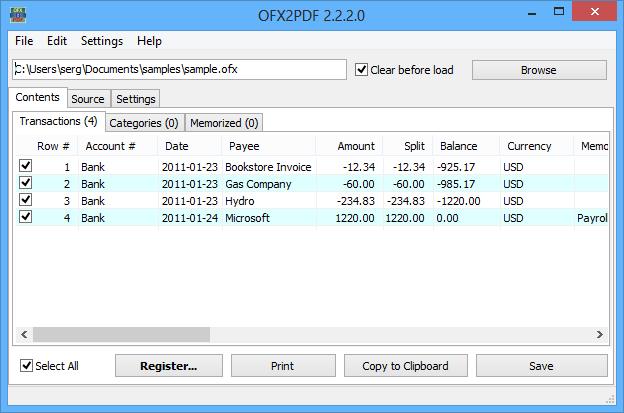Select the Transactions (4) tab
The image size is (624, 413).
(58, 121)
